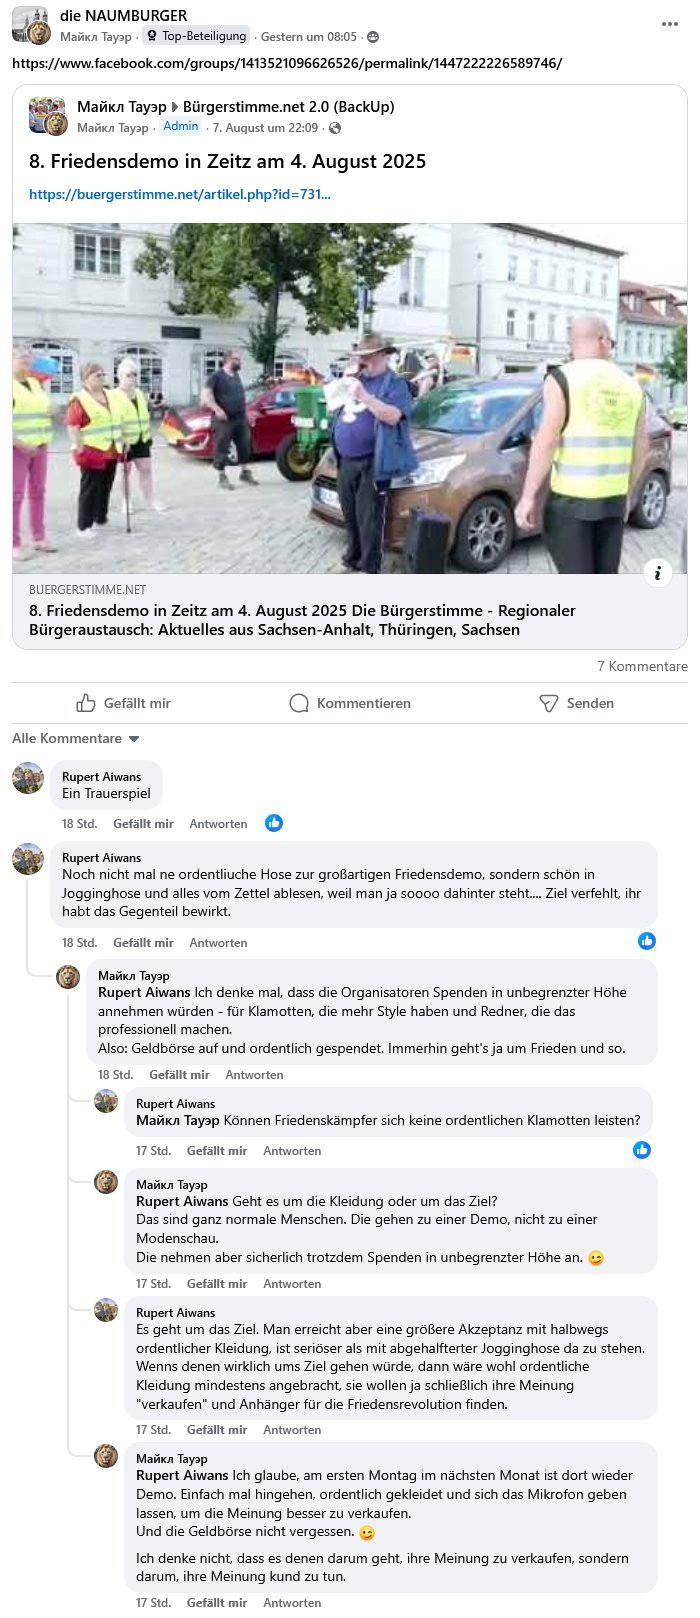
Task: Toggle Gefällt mir under the Jogginghose comment
Action: tap(143, 943)
